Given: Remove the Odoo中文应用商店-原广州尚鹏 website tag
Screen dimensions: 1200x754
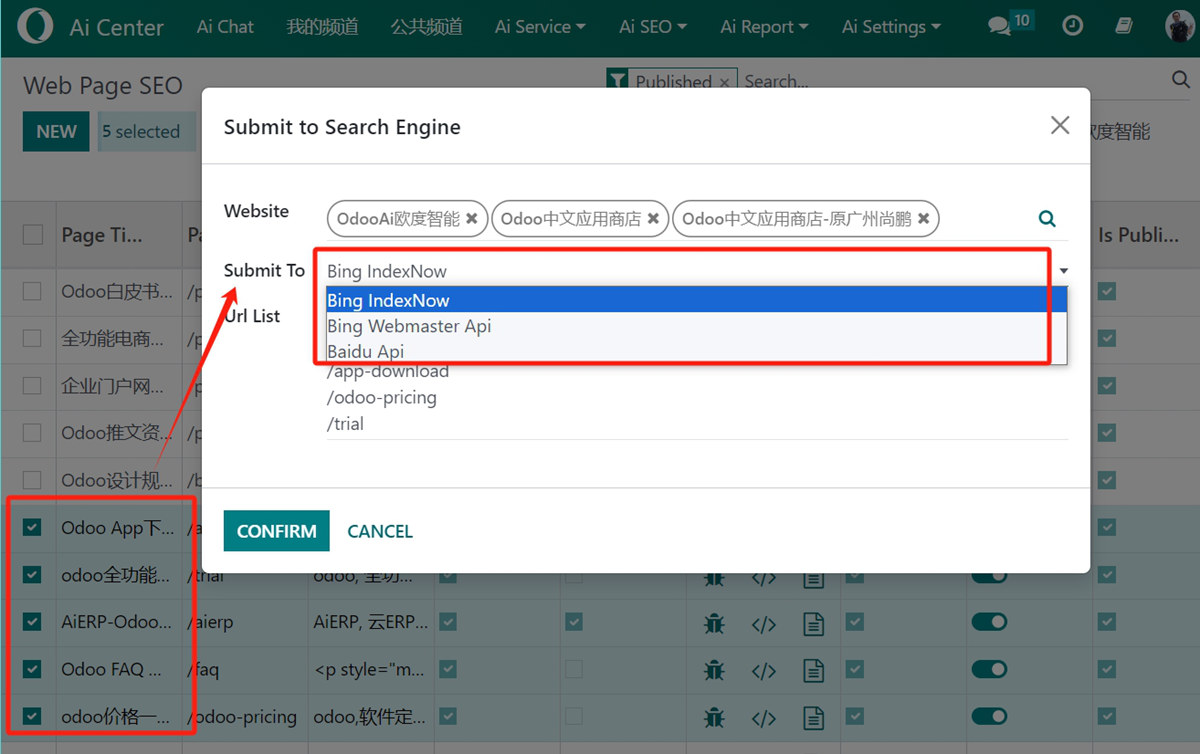Looking at the screenshot, I should click(923, 218).
